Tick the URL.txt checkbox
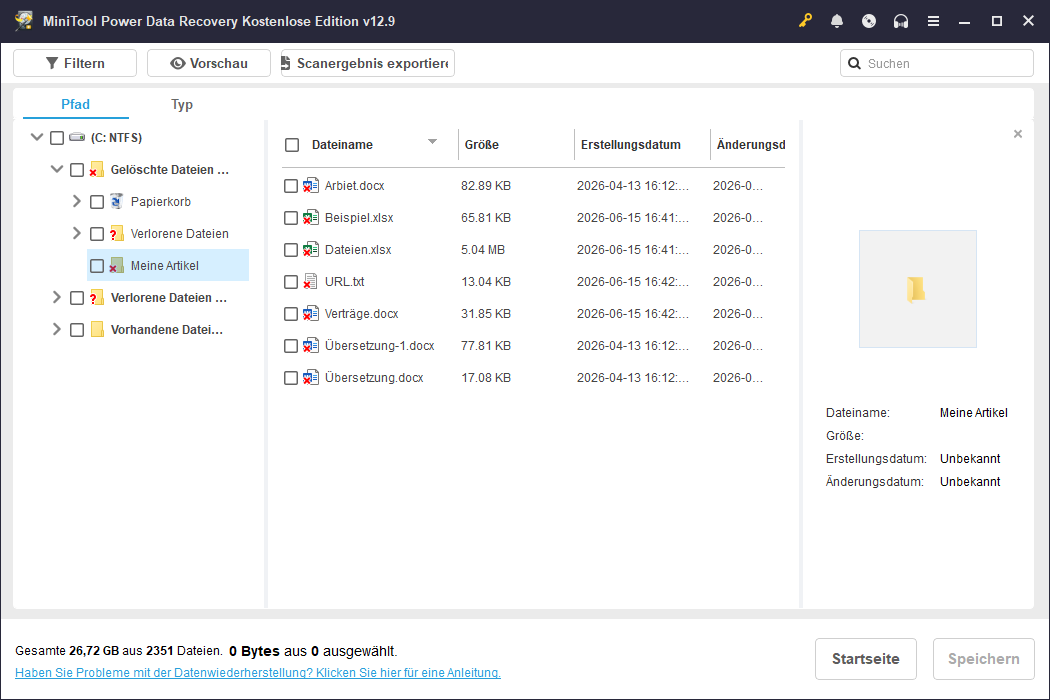Viewport: 1050px width, 700px height. coord(291,282)
